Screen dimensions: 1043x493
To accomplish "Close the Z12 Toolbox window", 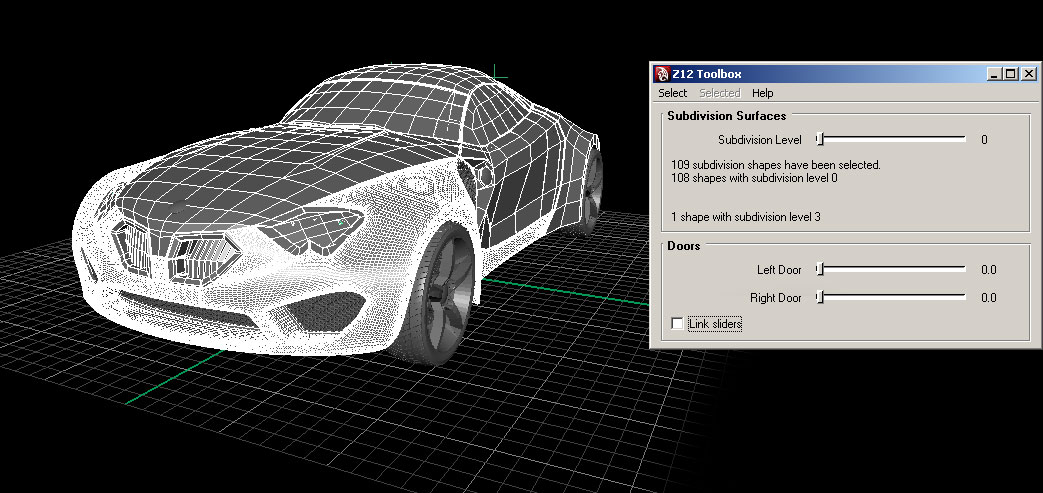I will (x=1027, y=74).
